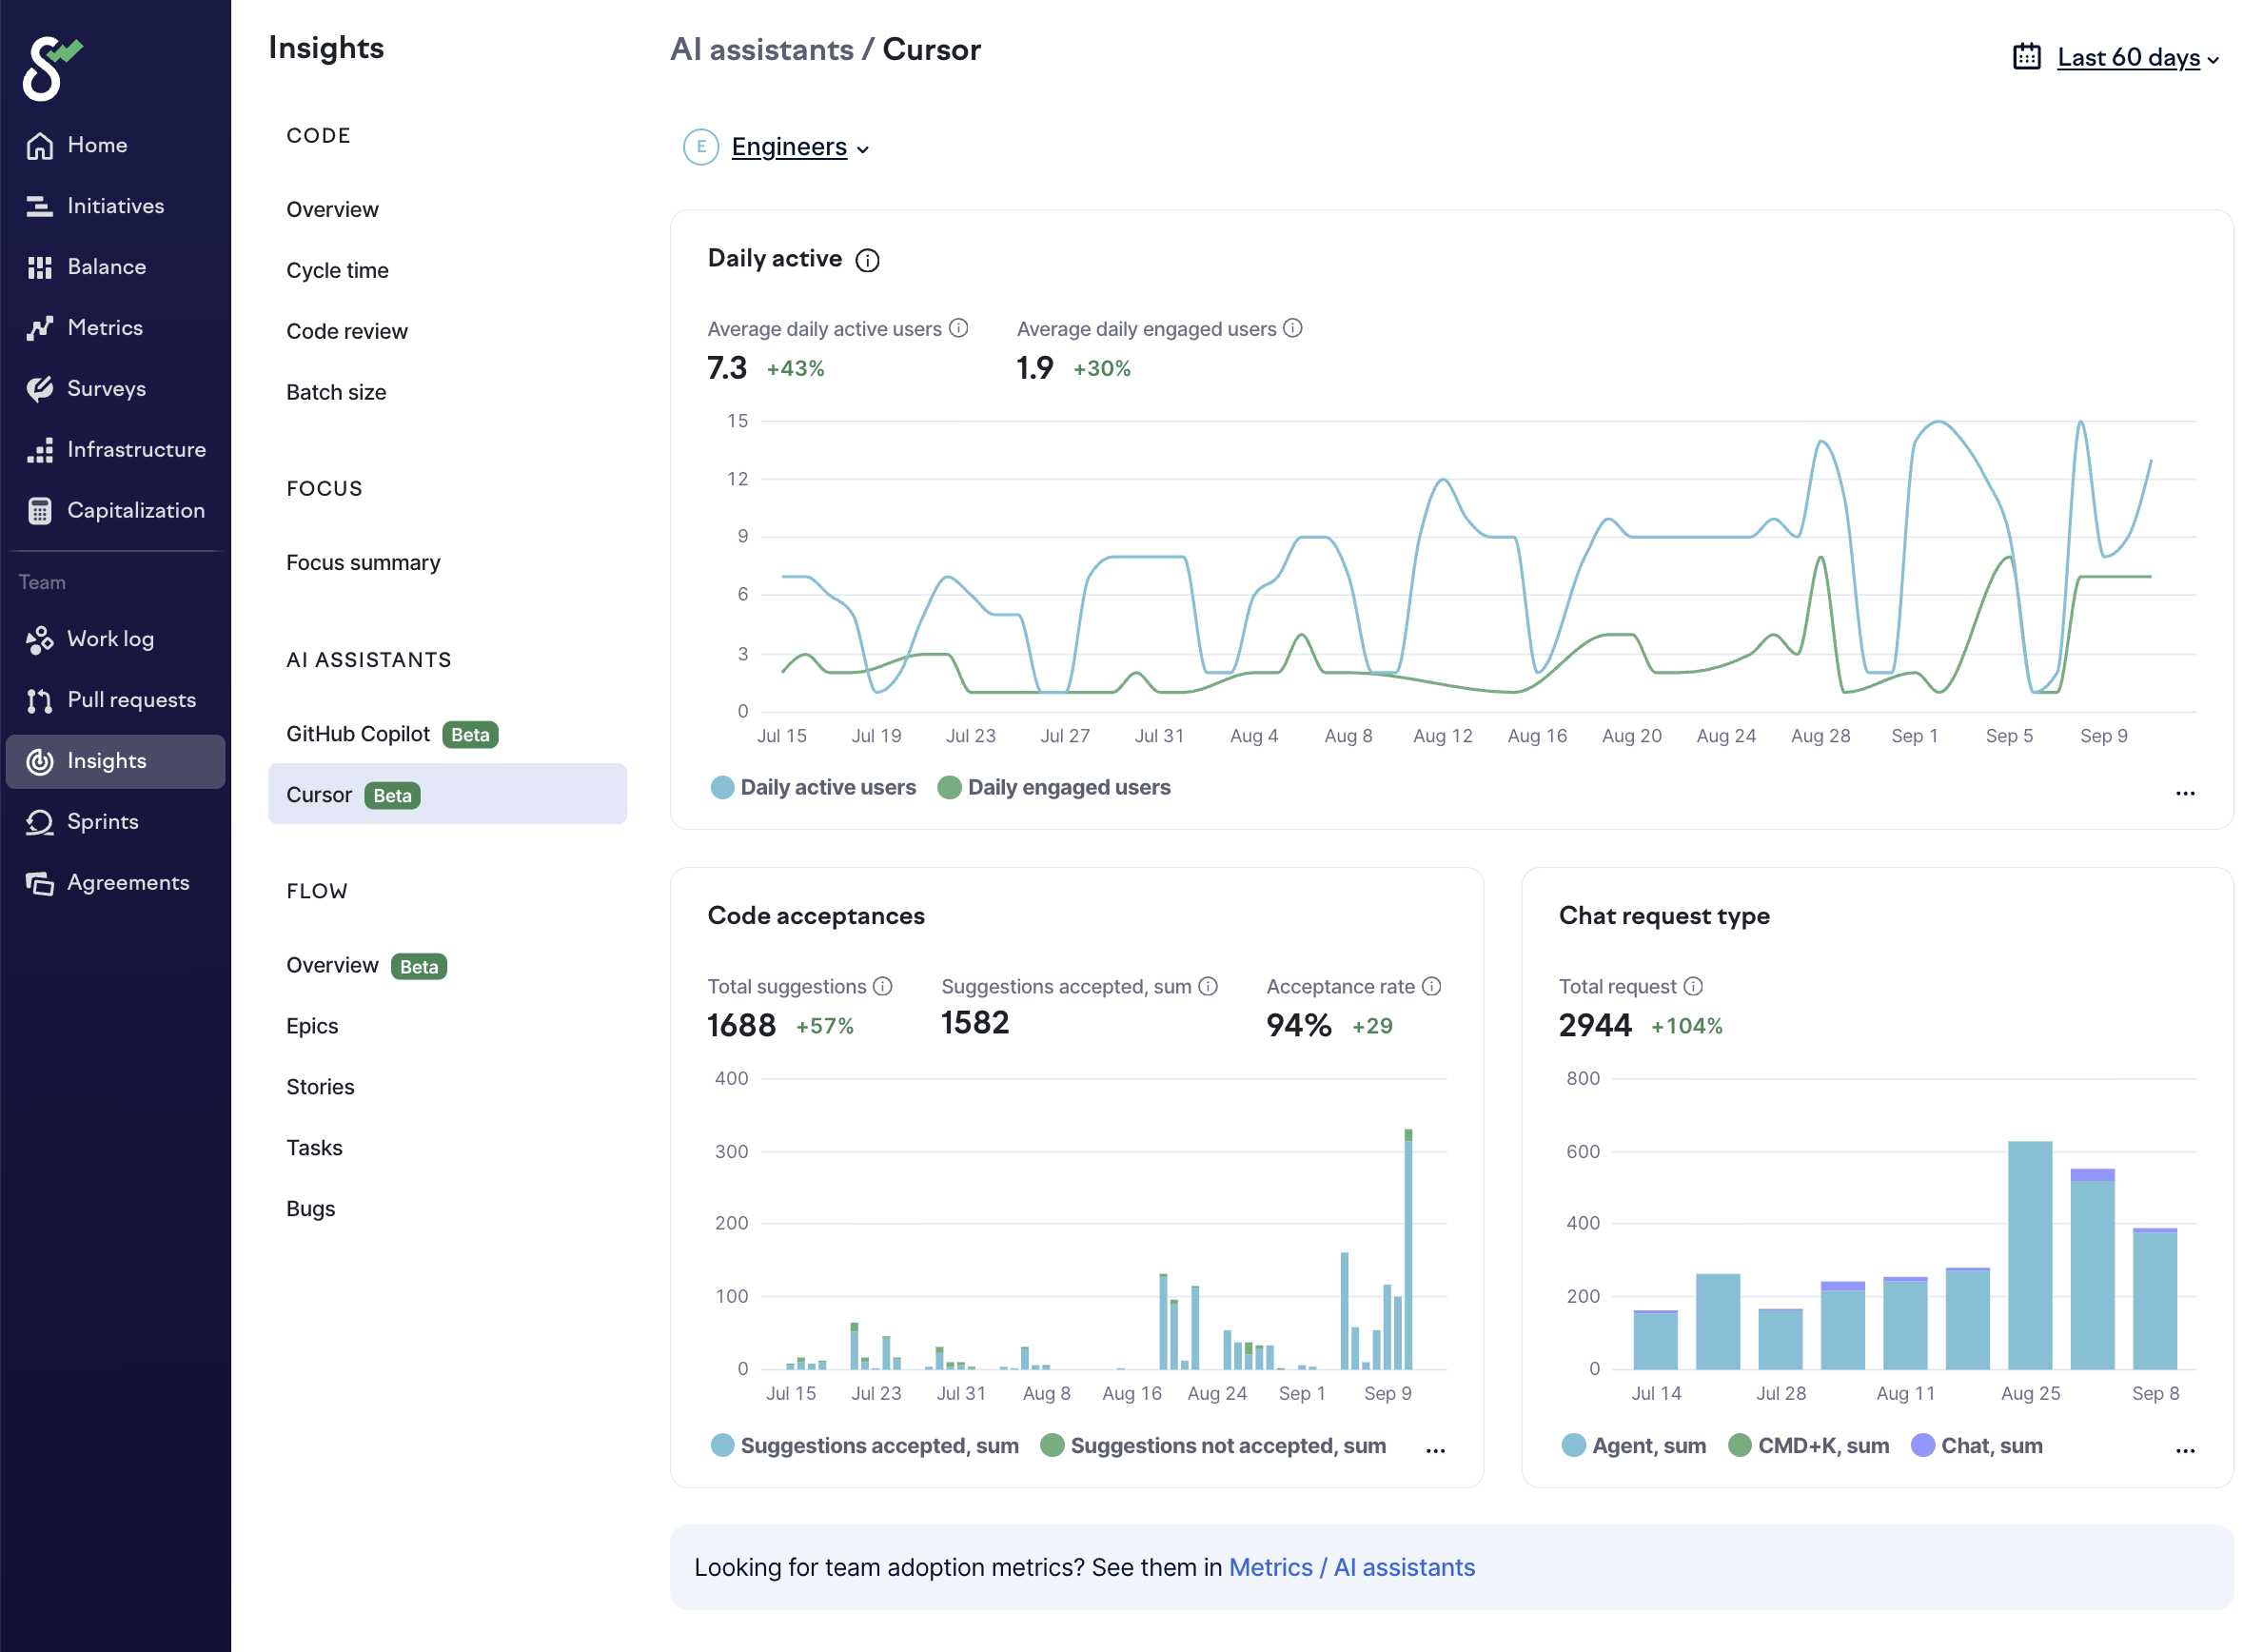Click the calendar icon beside Last 60 days
The image size is (2263, 1652).
click(x=2026, y=57)
